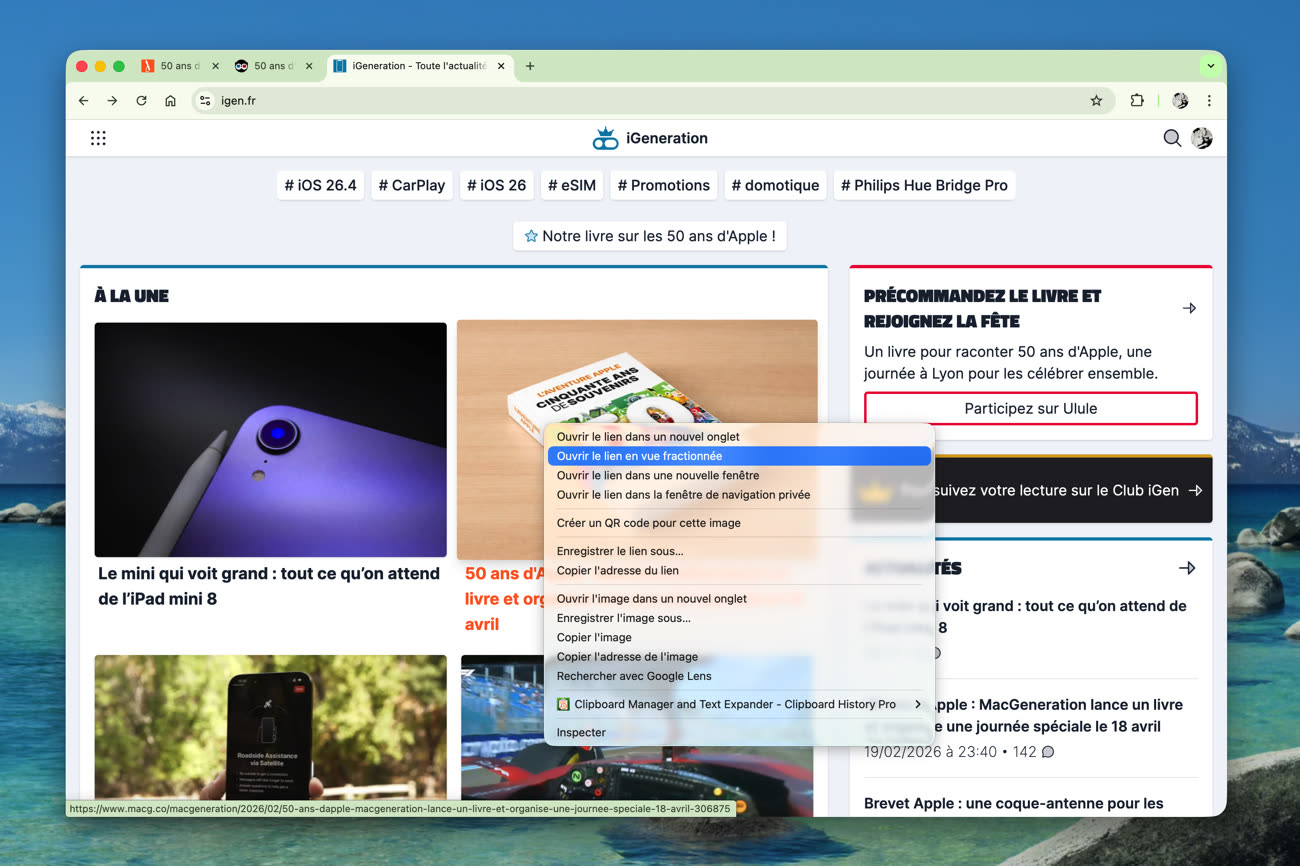
Task: Reload the igen.fr page
Action: [141, 101]
